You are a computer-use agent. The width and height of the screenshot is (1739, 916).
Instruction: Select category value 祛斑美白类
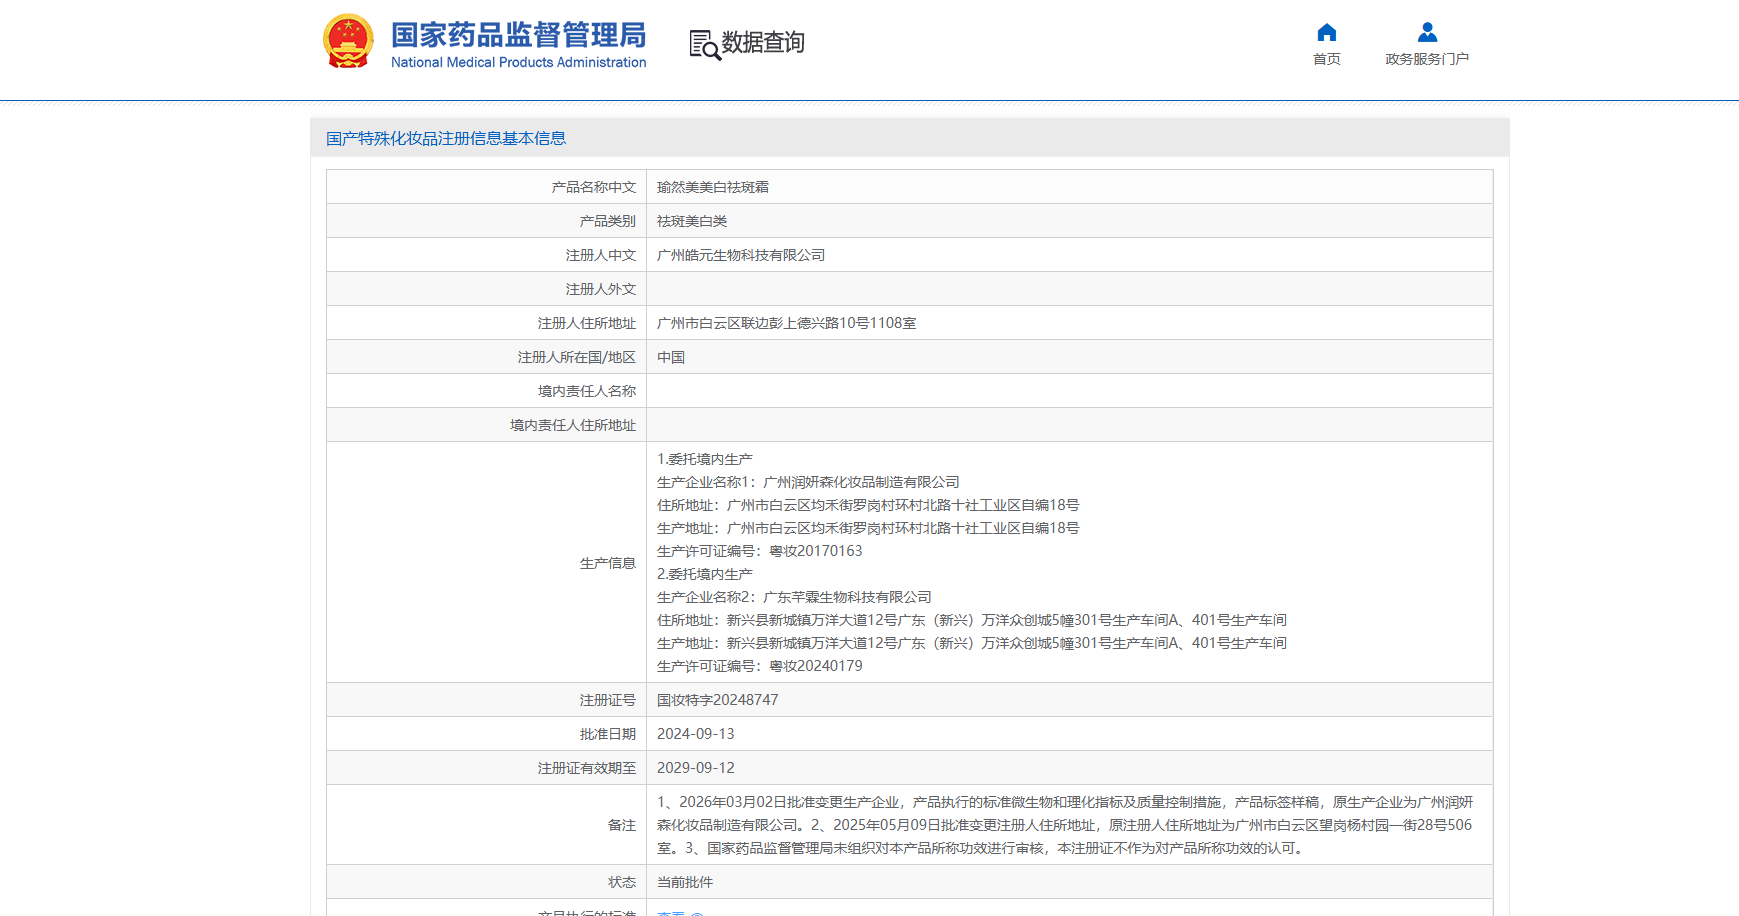point(692,221)
